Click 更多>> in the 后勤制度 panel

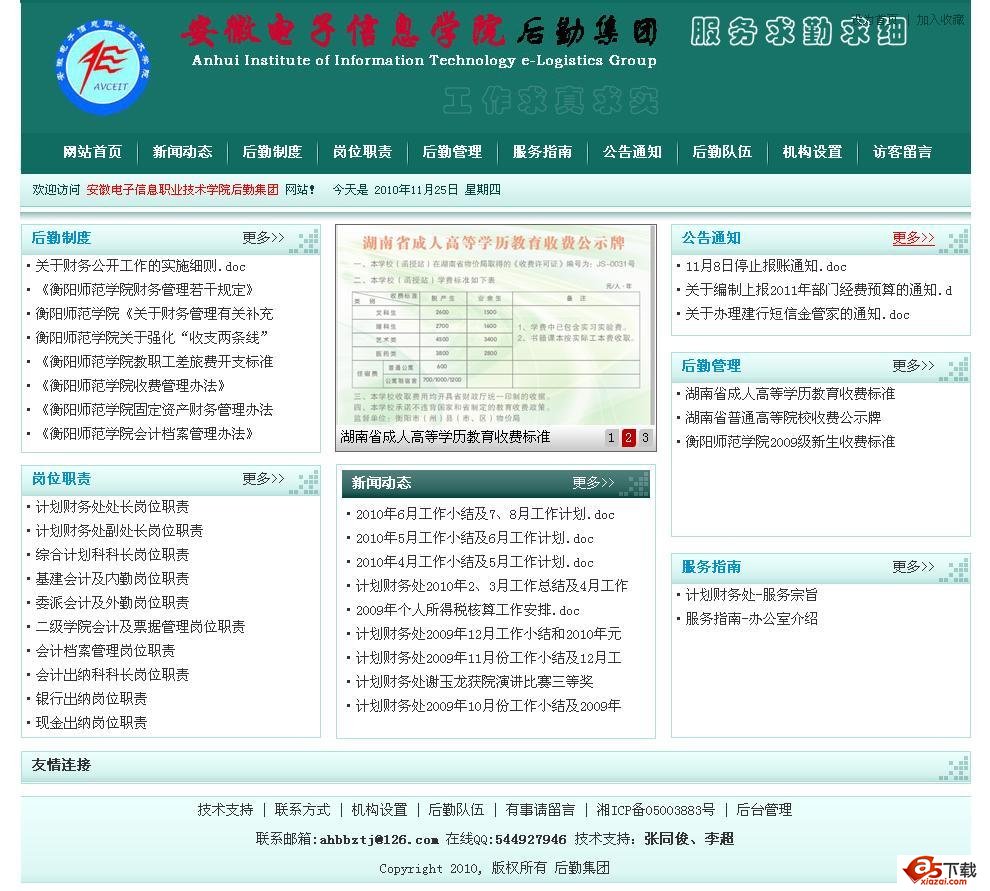click(263, 237)
